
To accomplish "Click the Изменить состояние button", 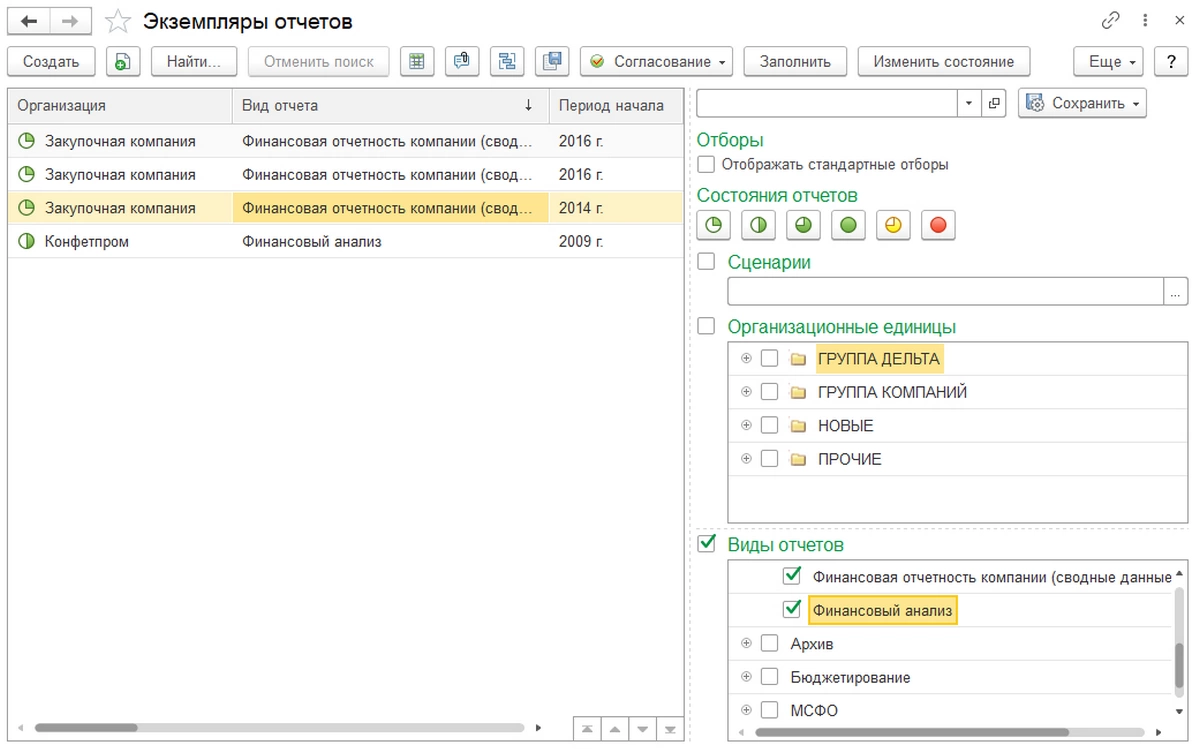I will tap(944, 61).
